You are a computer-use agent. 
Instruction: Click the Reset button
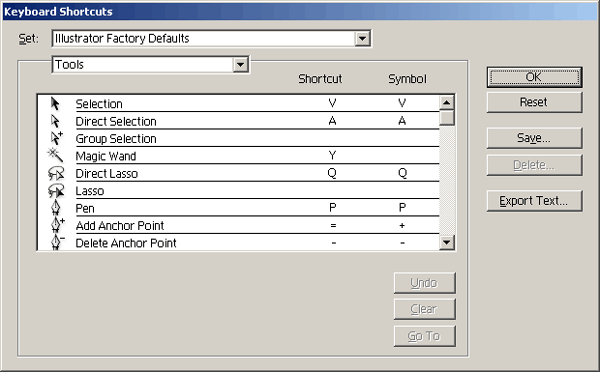[x=534, y=102]
